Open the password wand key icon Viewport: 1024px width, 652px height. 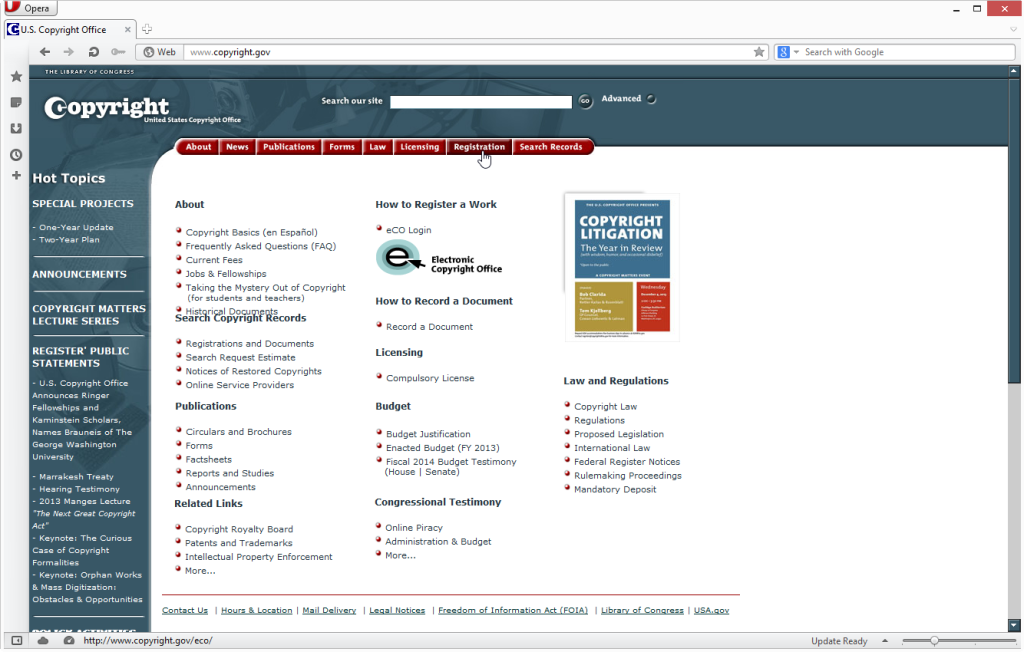[x=118, y=52]
